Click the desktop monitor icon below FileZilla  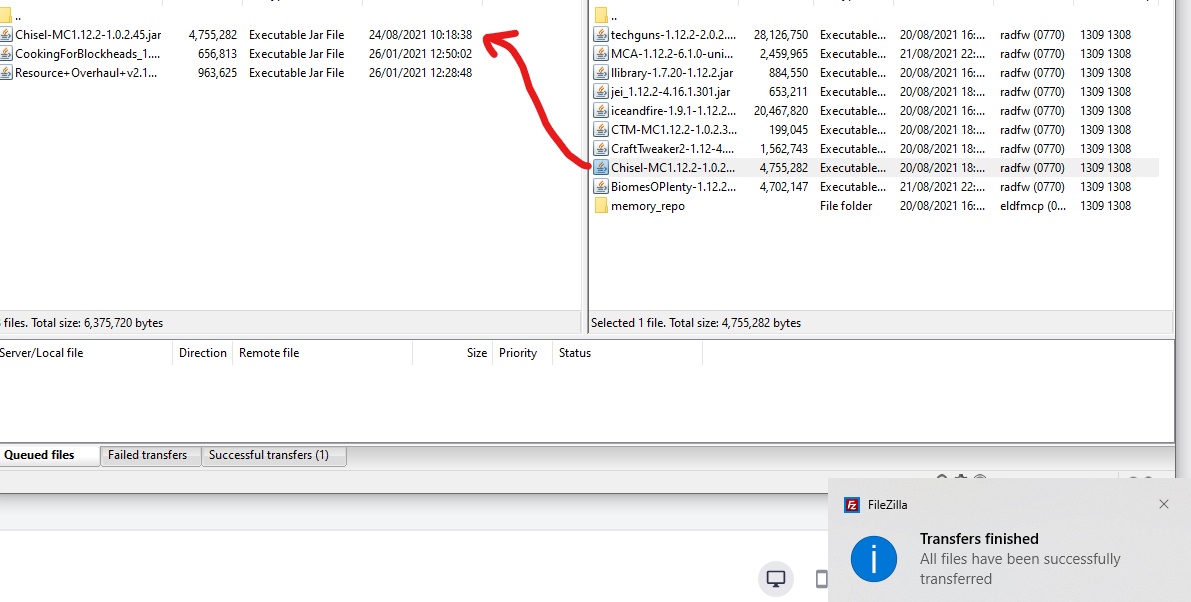(x=776, y=578)
